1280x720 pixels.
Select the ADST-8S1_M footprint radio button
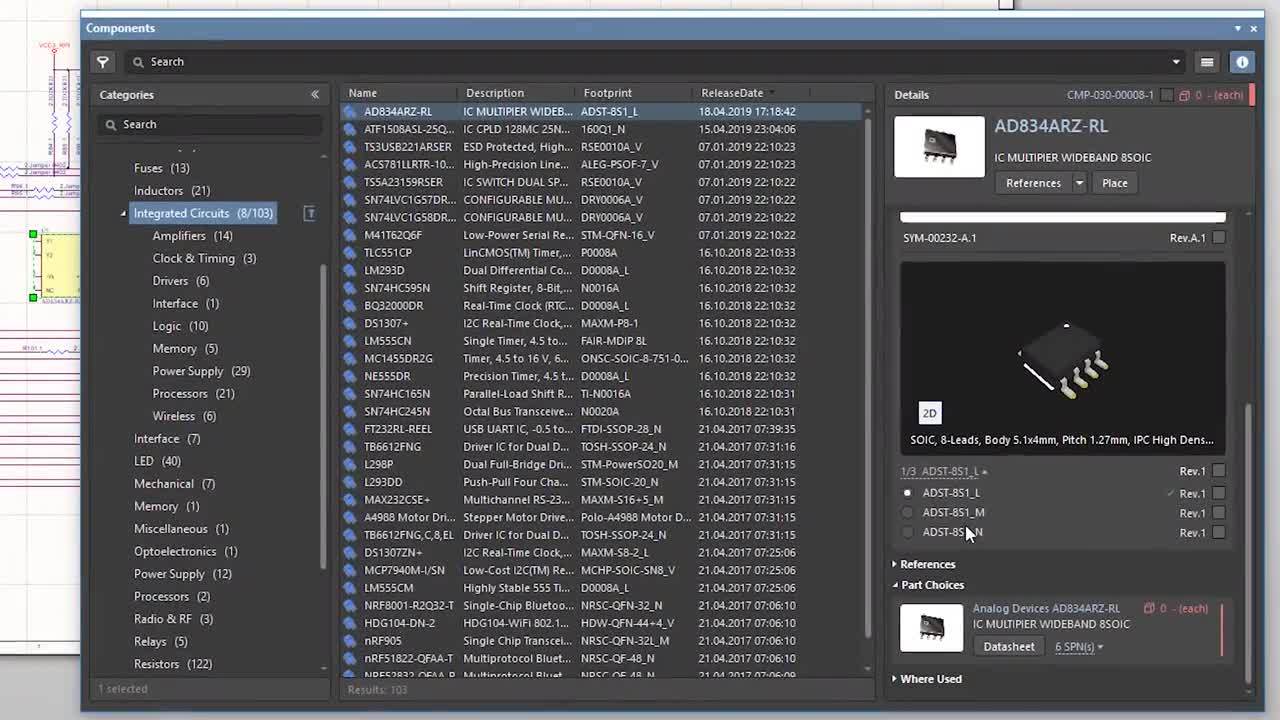tap(907, 513)
